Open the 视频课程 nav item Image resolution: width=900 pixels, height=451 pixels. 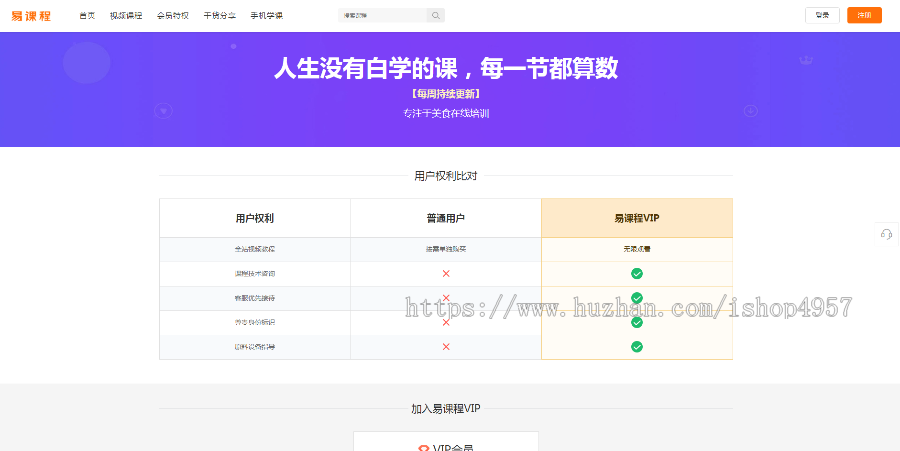[126, 15]
